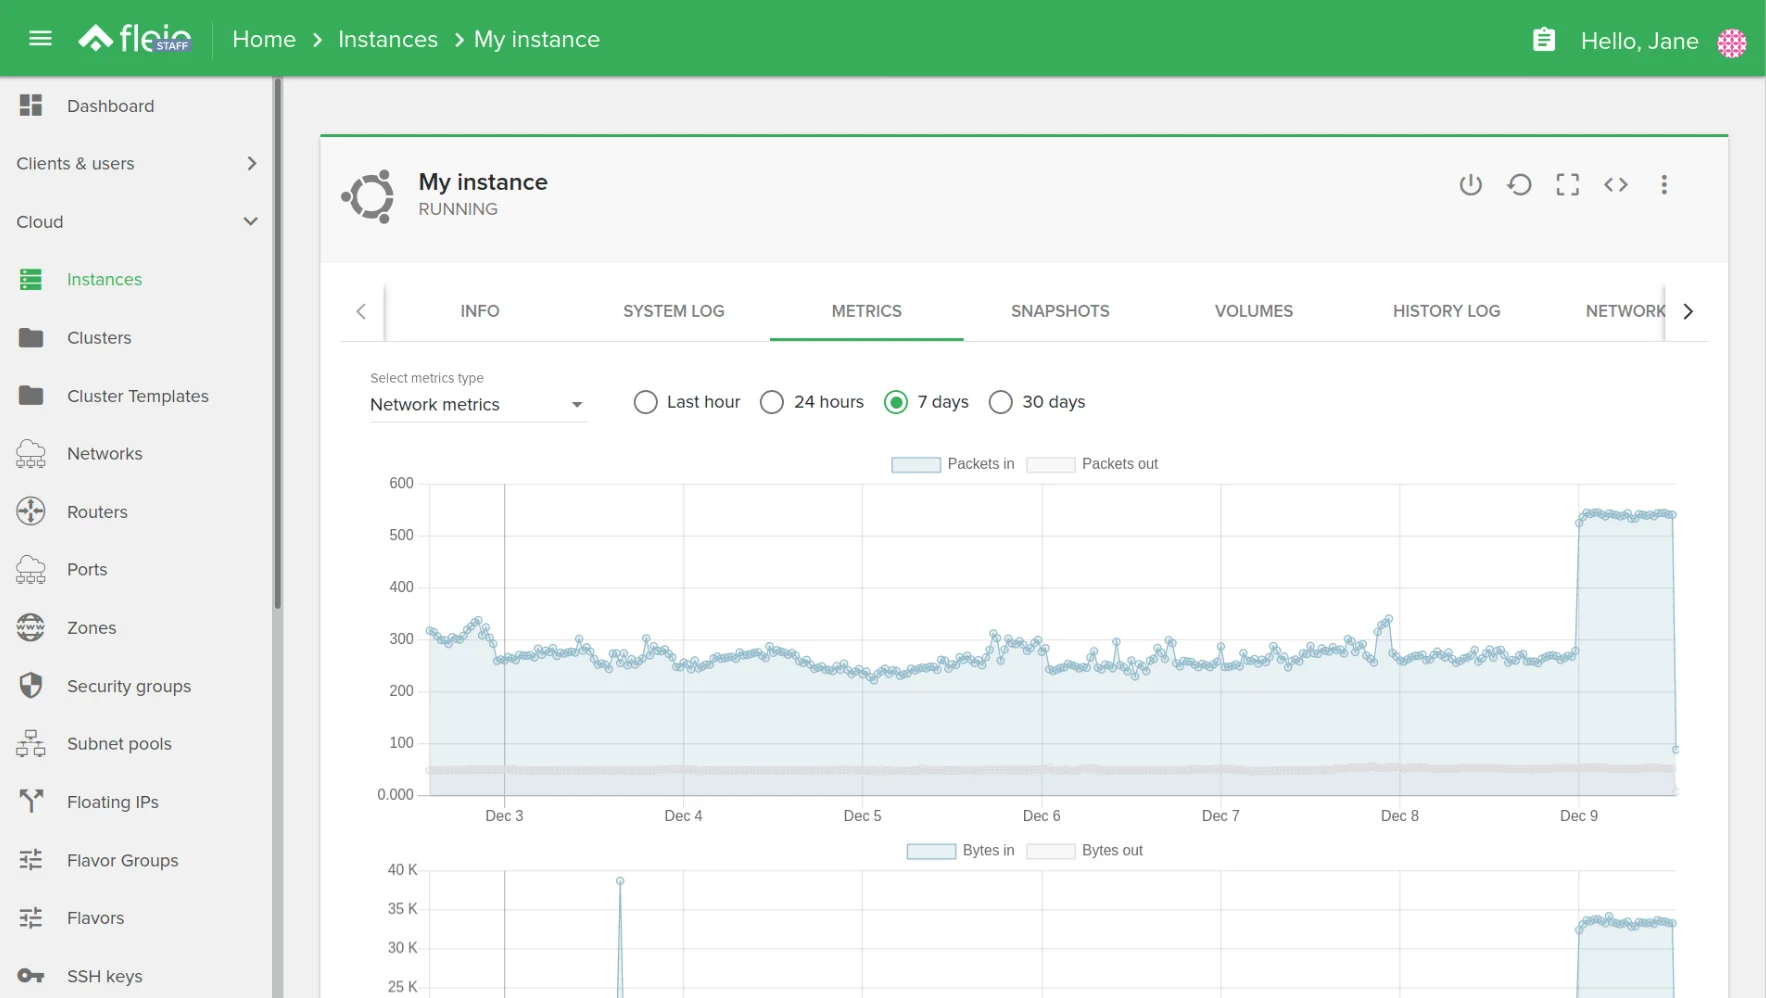This screenshot has width=1766, height=998.
Task: Click the clipboard icon in header
Action: coord(1544,40)
